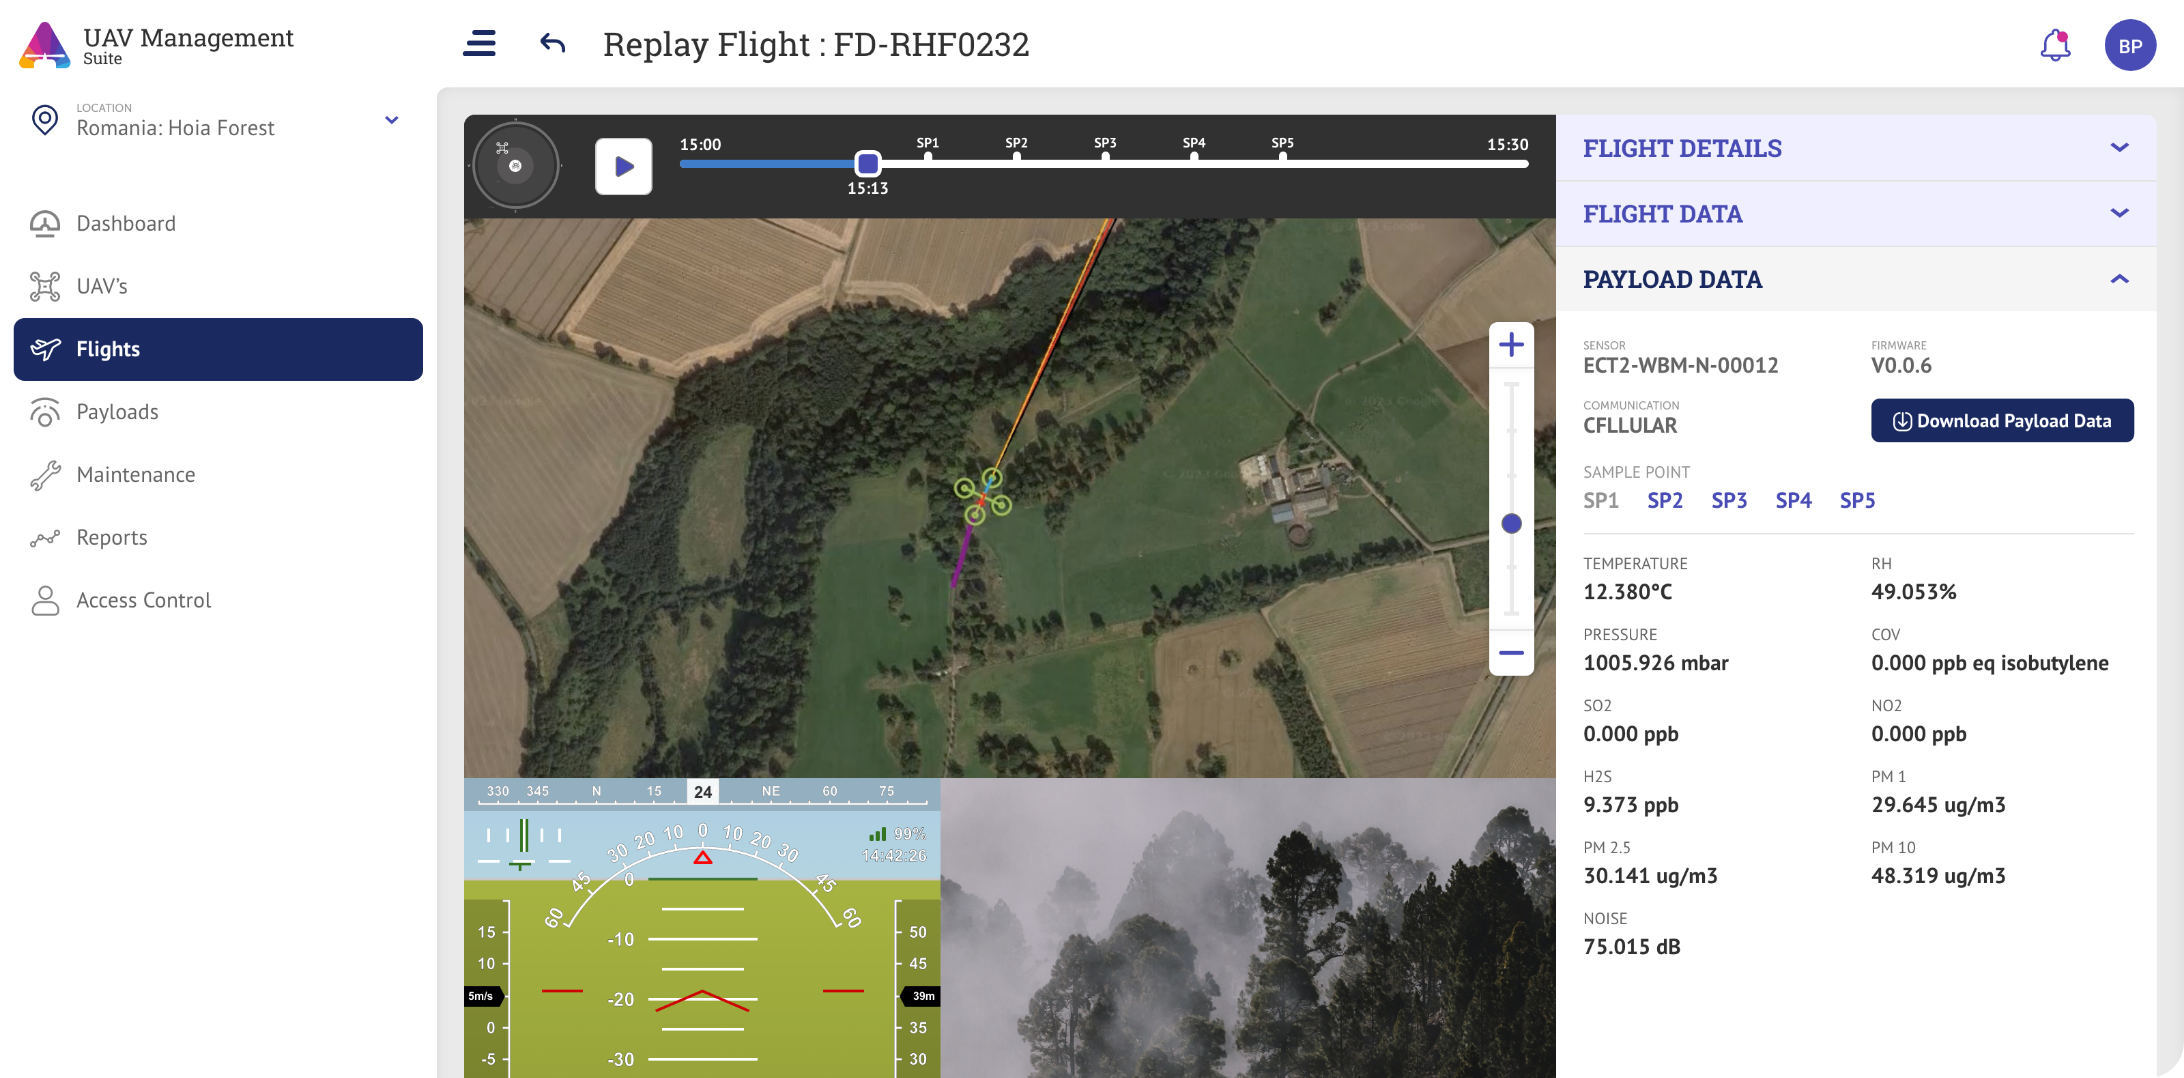Expand the Flight Data section
This screenshot has width=2184, height=1078.
pyautogui.click(x=2120, y=213)
